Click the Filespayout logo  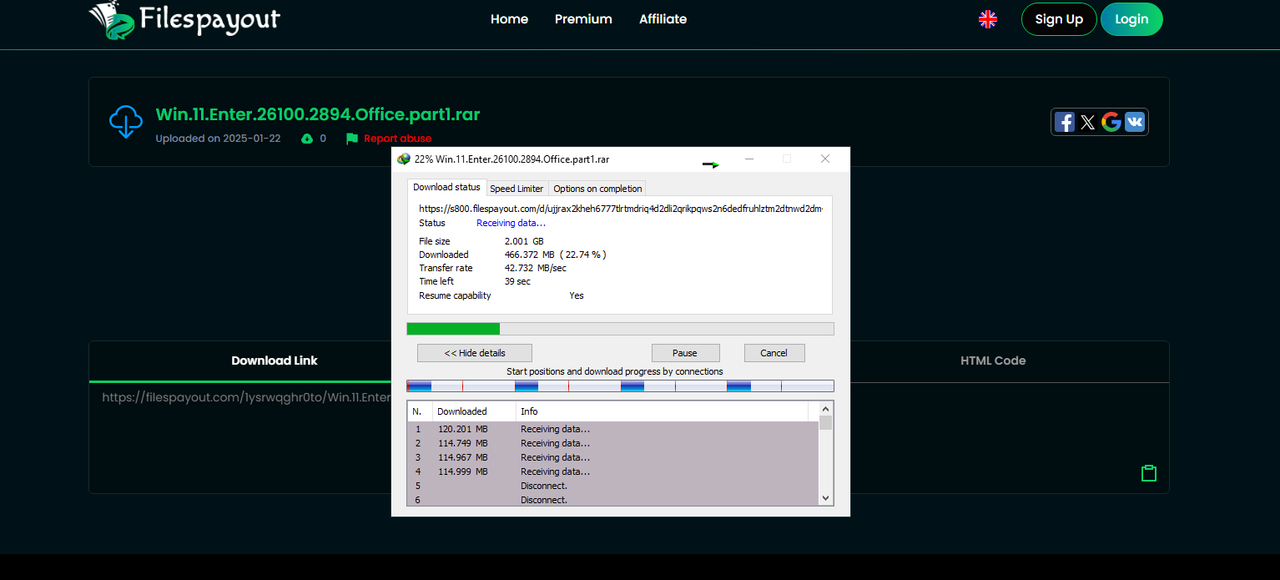pos(184,19)
